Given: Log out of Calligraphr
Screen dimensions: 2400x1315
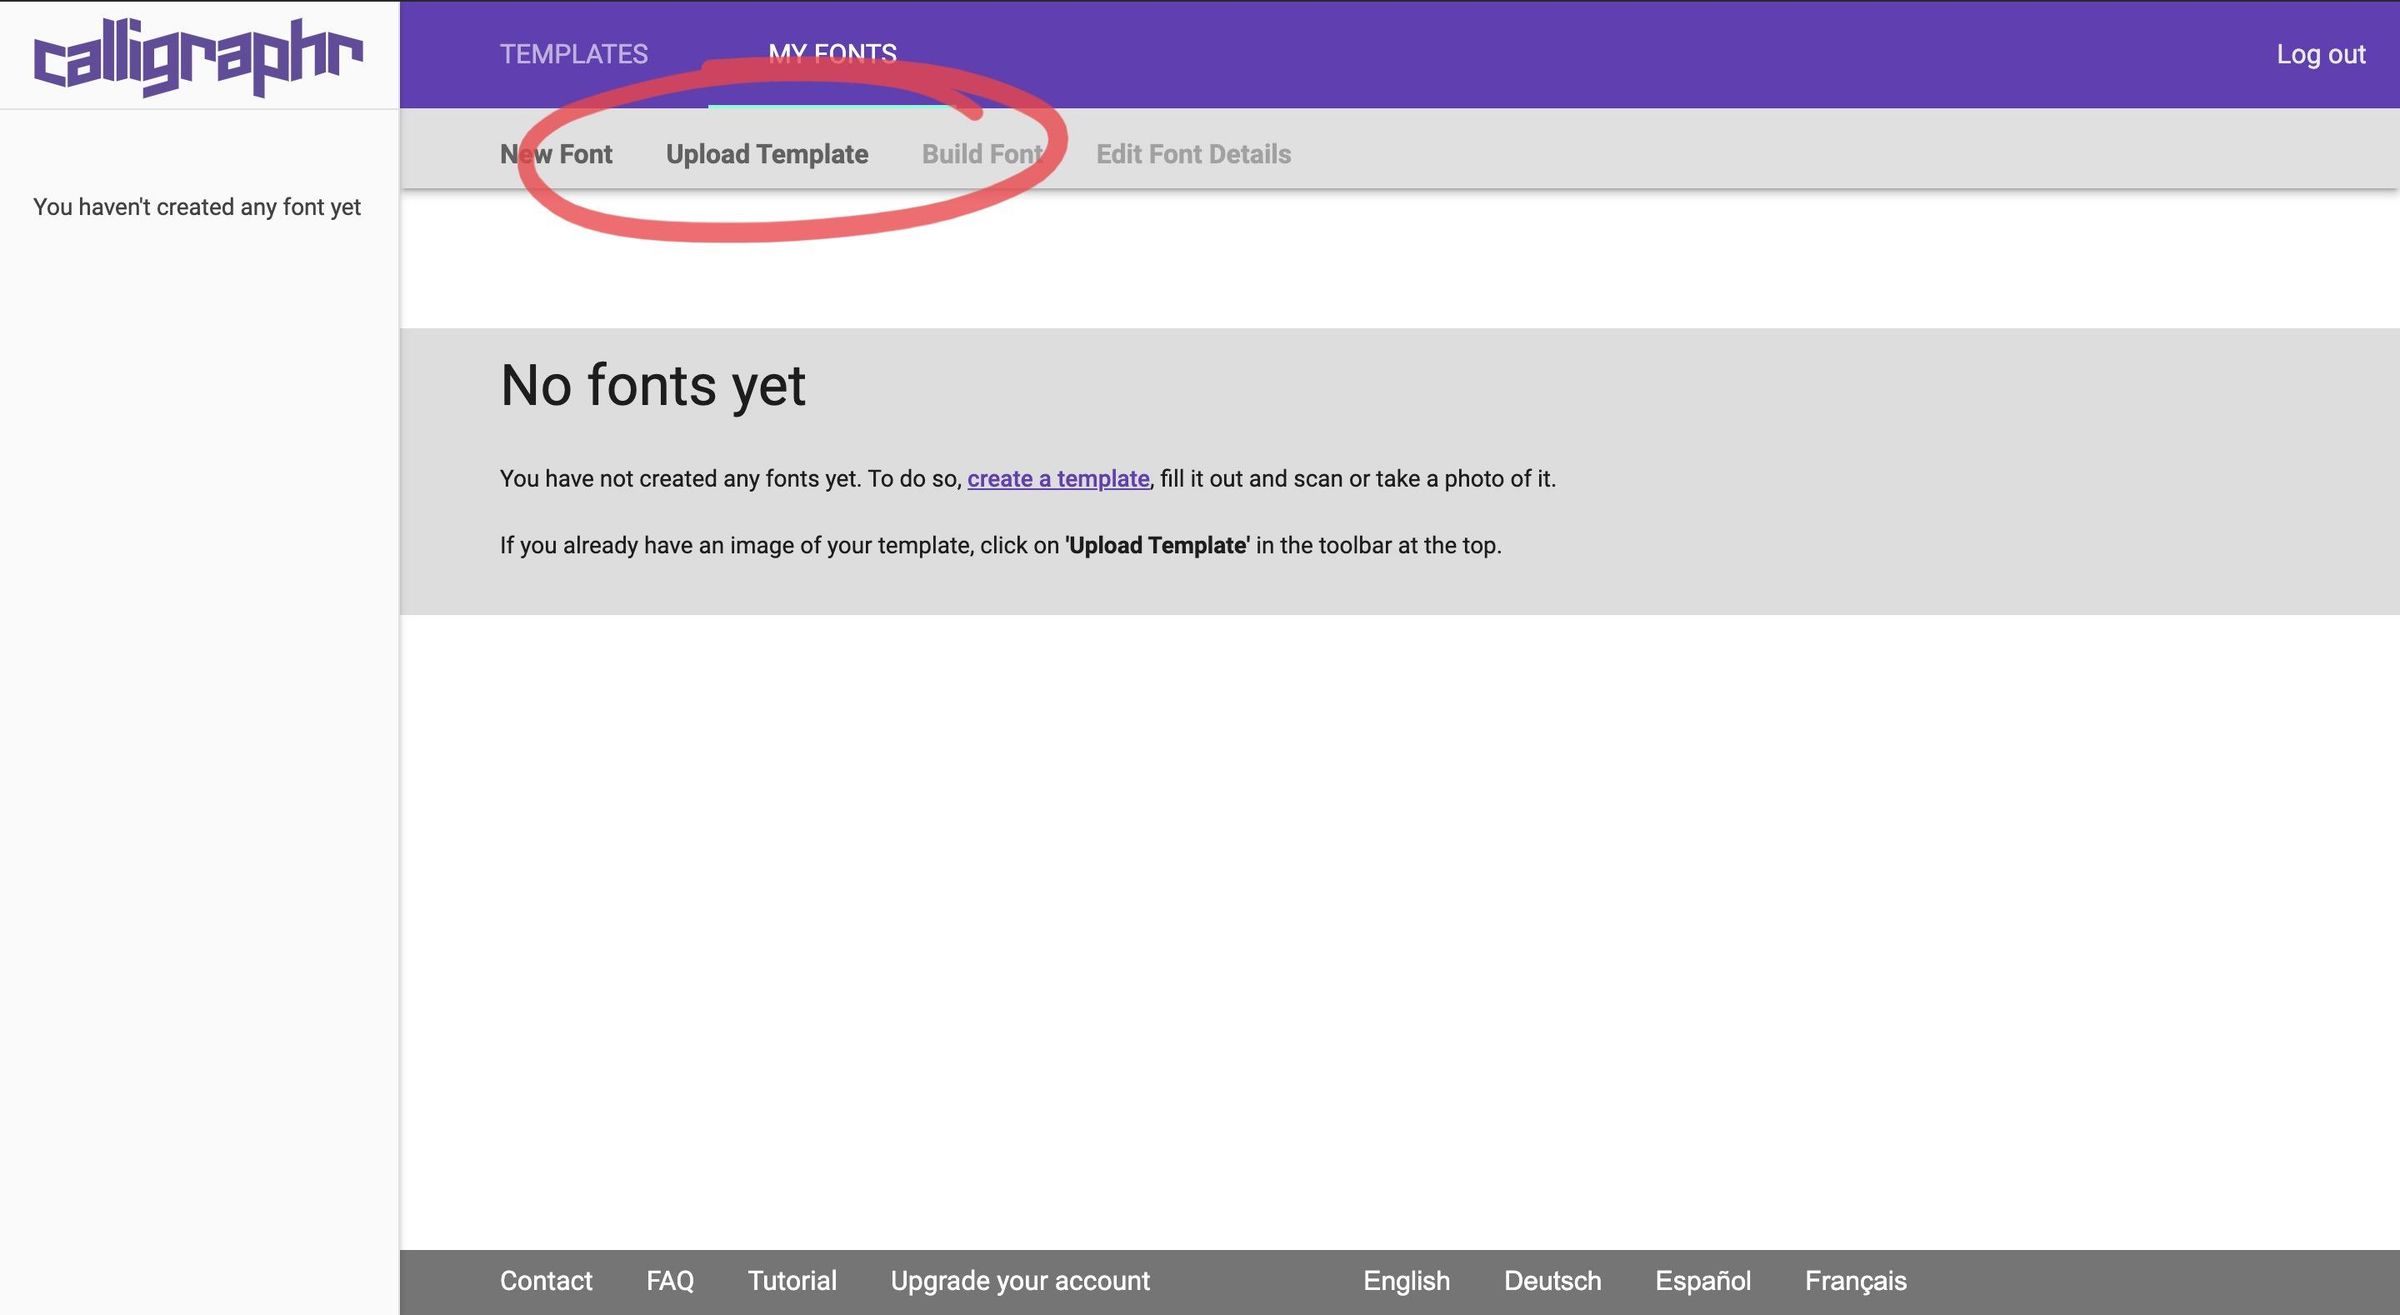Looking at the screenshot, I should tap(2320, 54).
